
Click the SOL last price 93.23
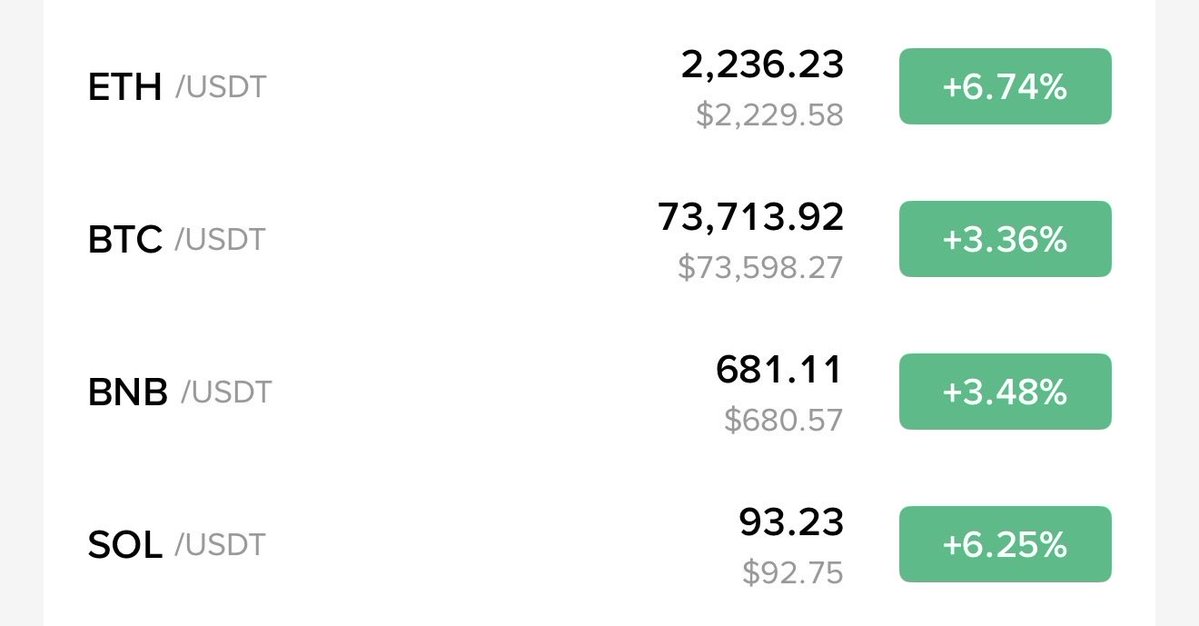(x=791, y=522)
